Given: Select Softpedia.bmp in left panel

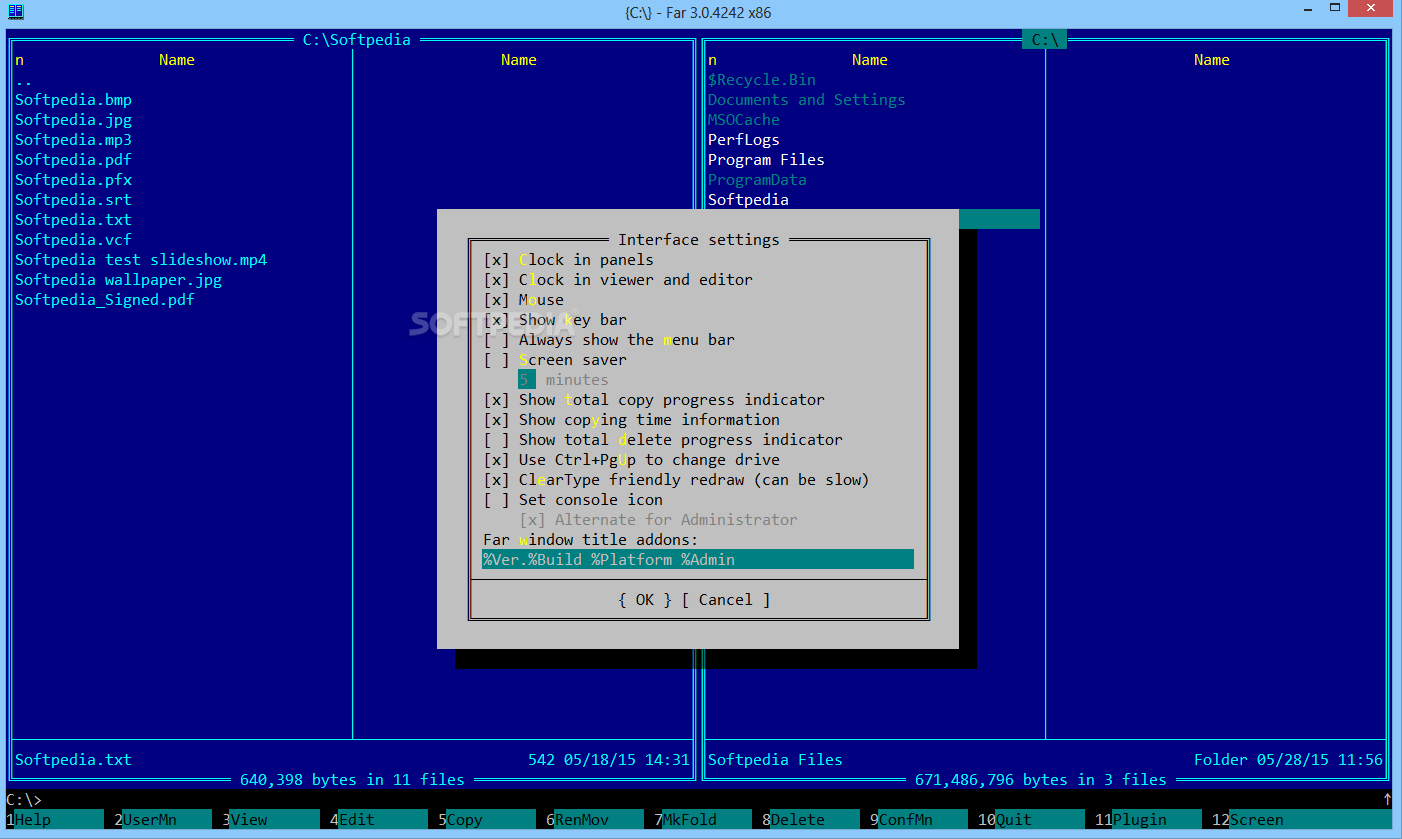Looking at the screenshot, I should pos(73,100).
